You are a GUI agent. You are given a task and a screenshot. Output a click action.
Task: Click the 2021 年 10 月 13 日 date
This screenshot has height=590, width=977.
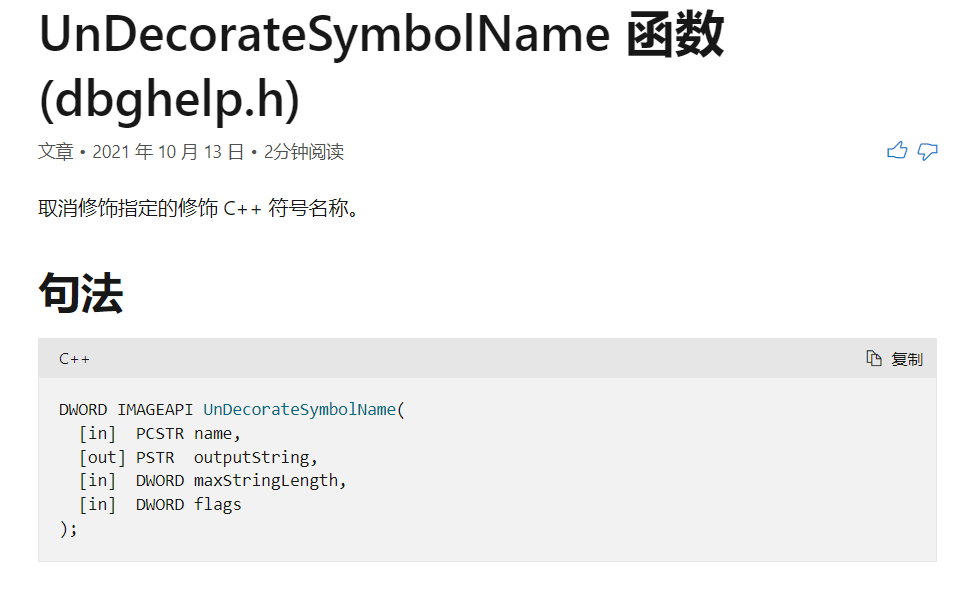(168, 152)
